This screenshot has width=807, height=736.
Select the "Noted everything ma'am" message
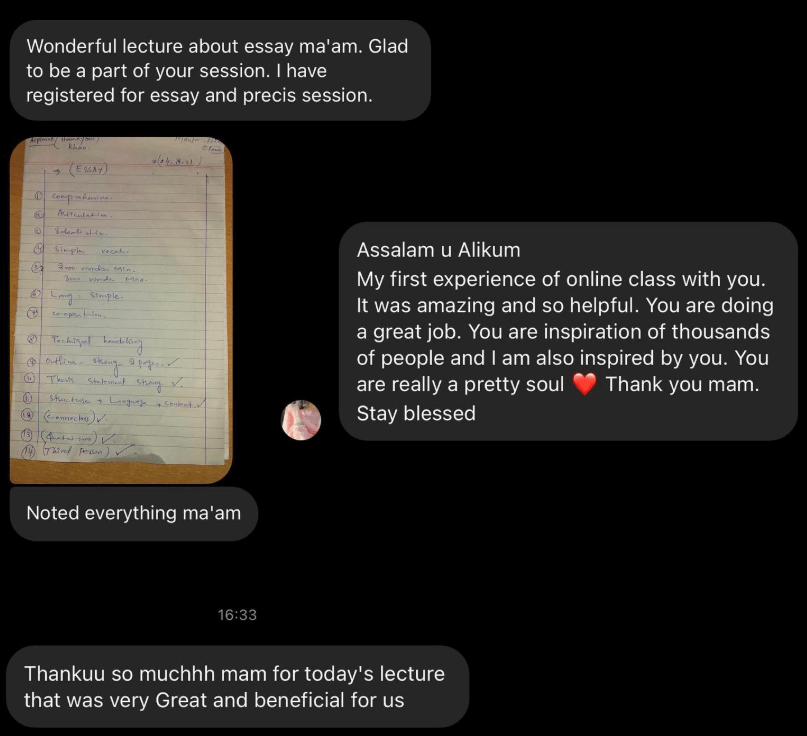(x=134, y=513)
